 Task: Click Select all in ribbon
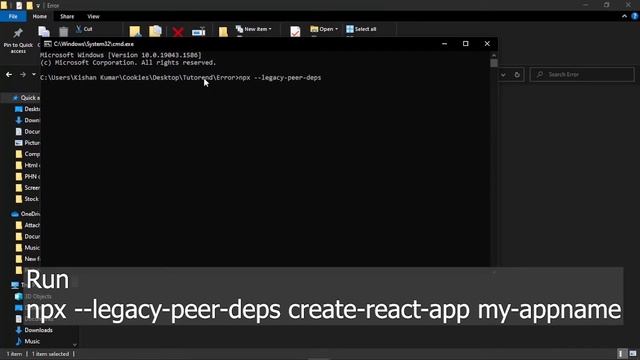coord(361,29)
